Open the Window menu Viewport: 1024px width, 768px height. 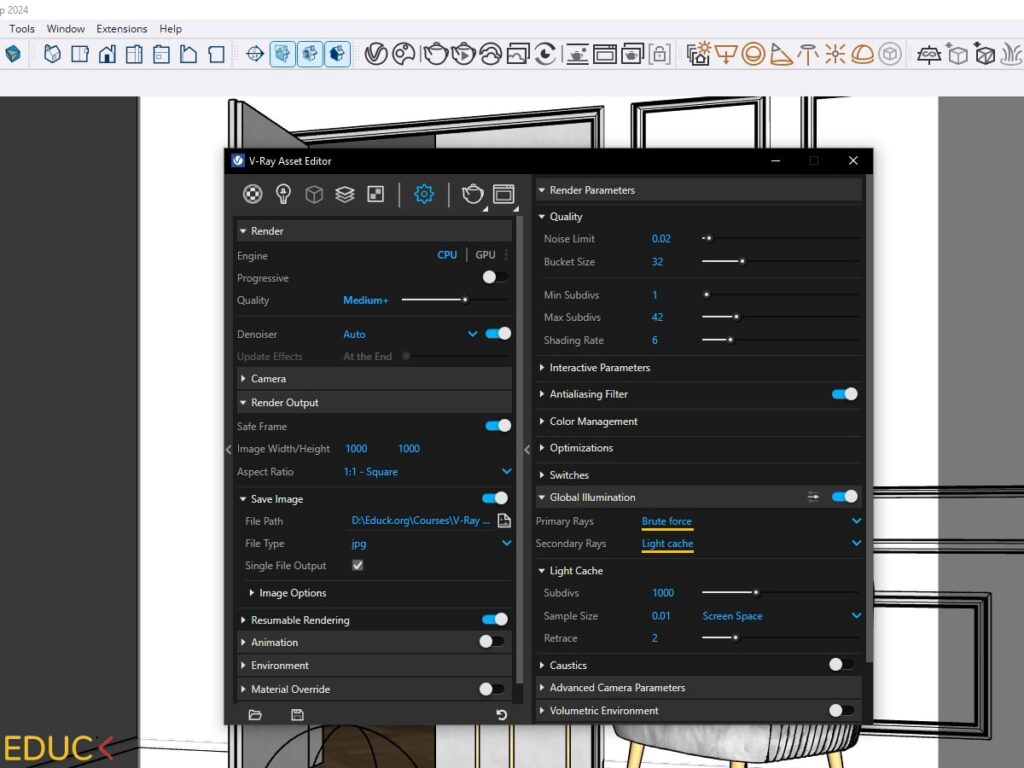tap(66, 29)
